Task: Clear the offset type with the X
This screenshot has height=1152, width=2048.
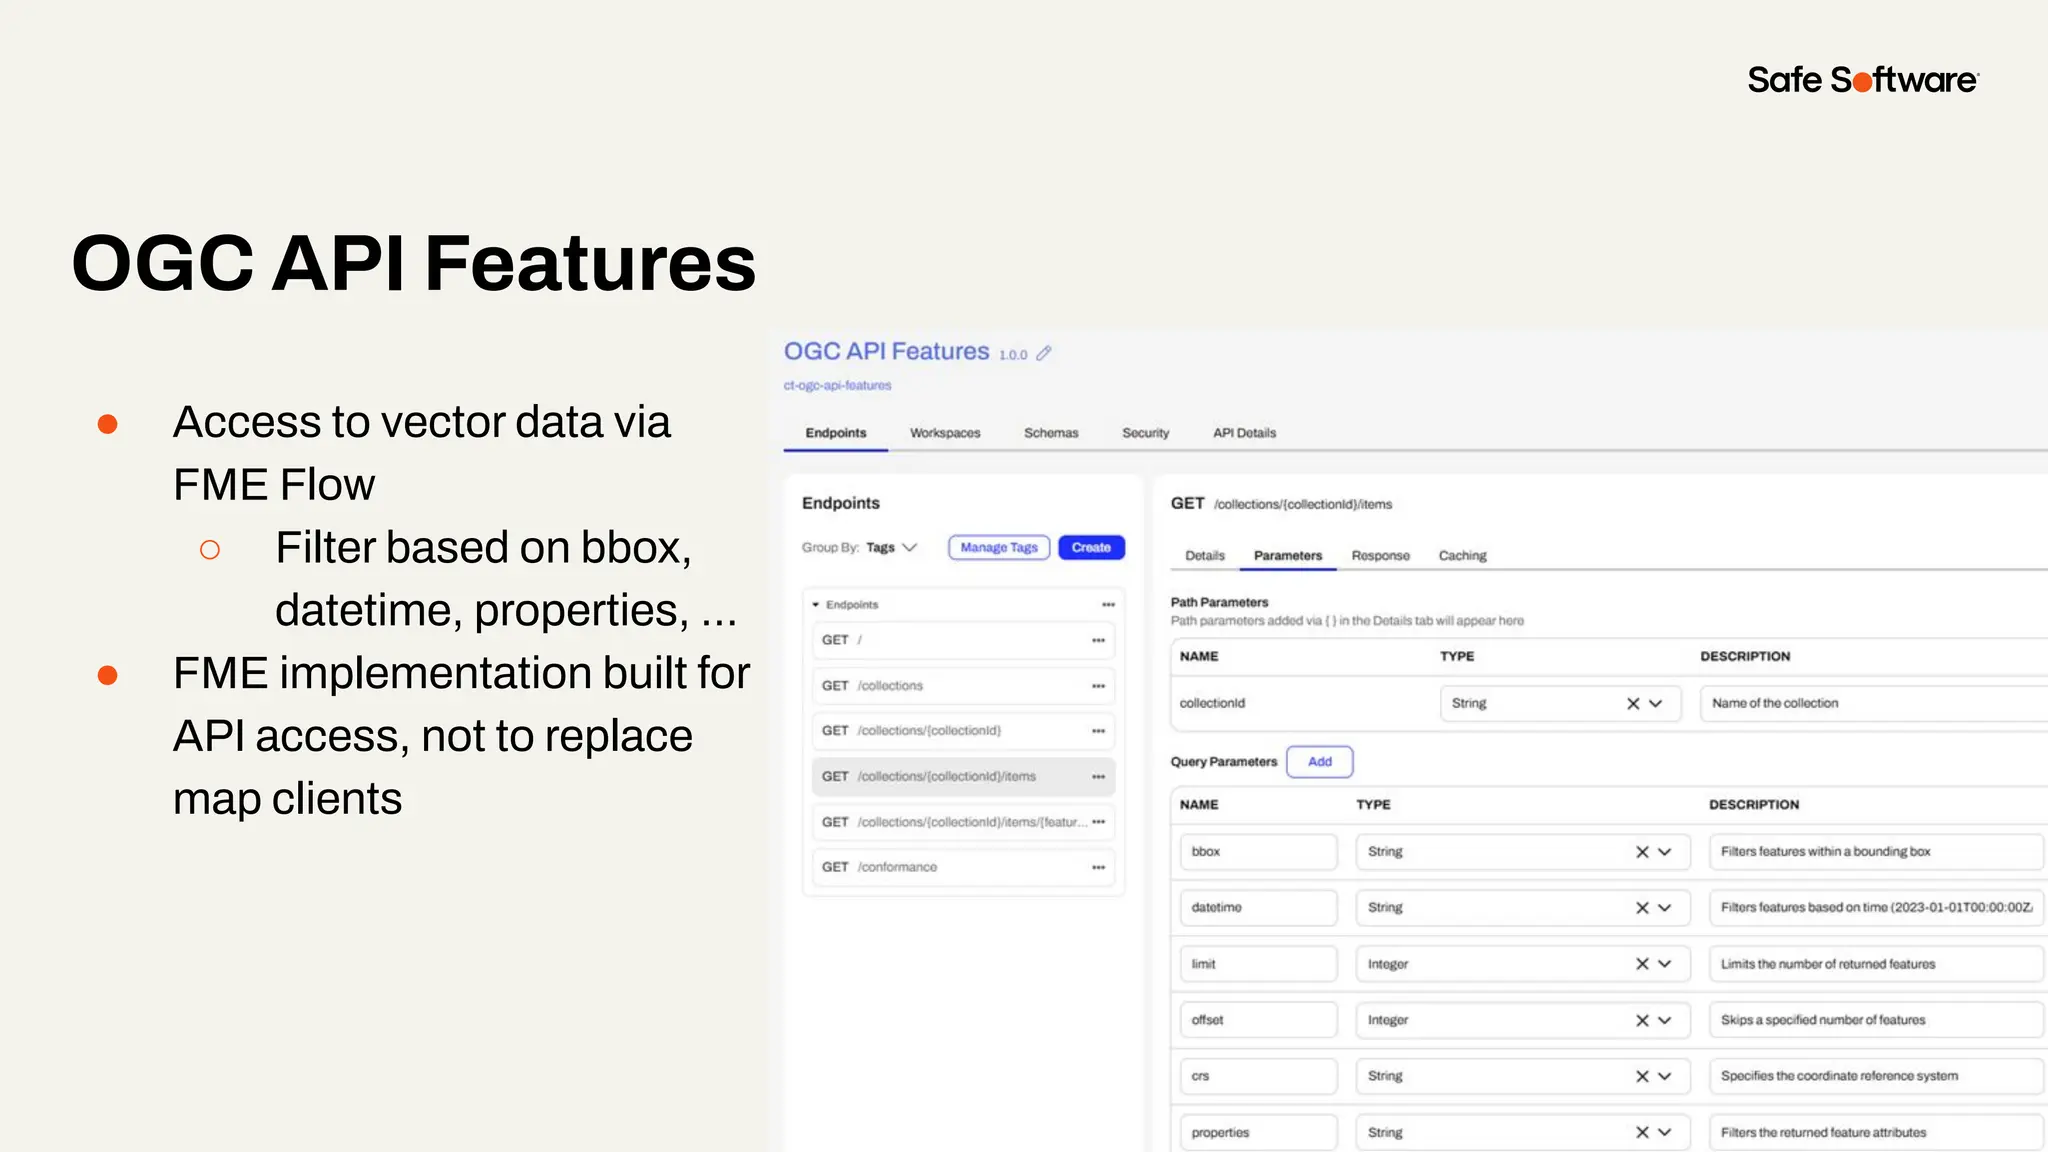Action: coord(1642,1021)
